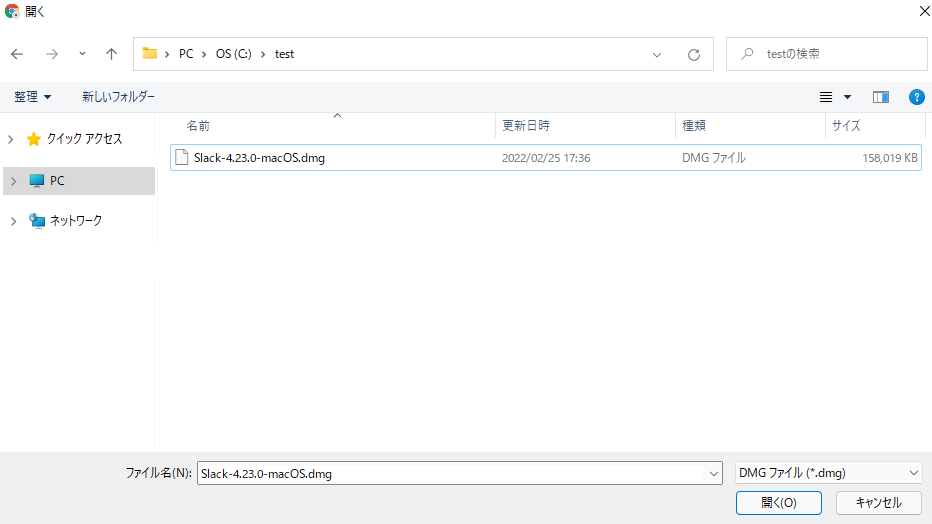Click the date 2022/02/25 17:36
The image size is (932, 524).
tap(546, 158)
